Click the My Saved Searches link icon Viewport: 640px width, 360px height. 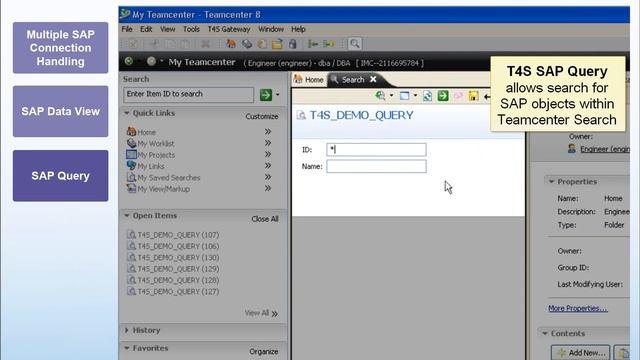click(131, 177)
